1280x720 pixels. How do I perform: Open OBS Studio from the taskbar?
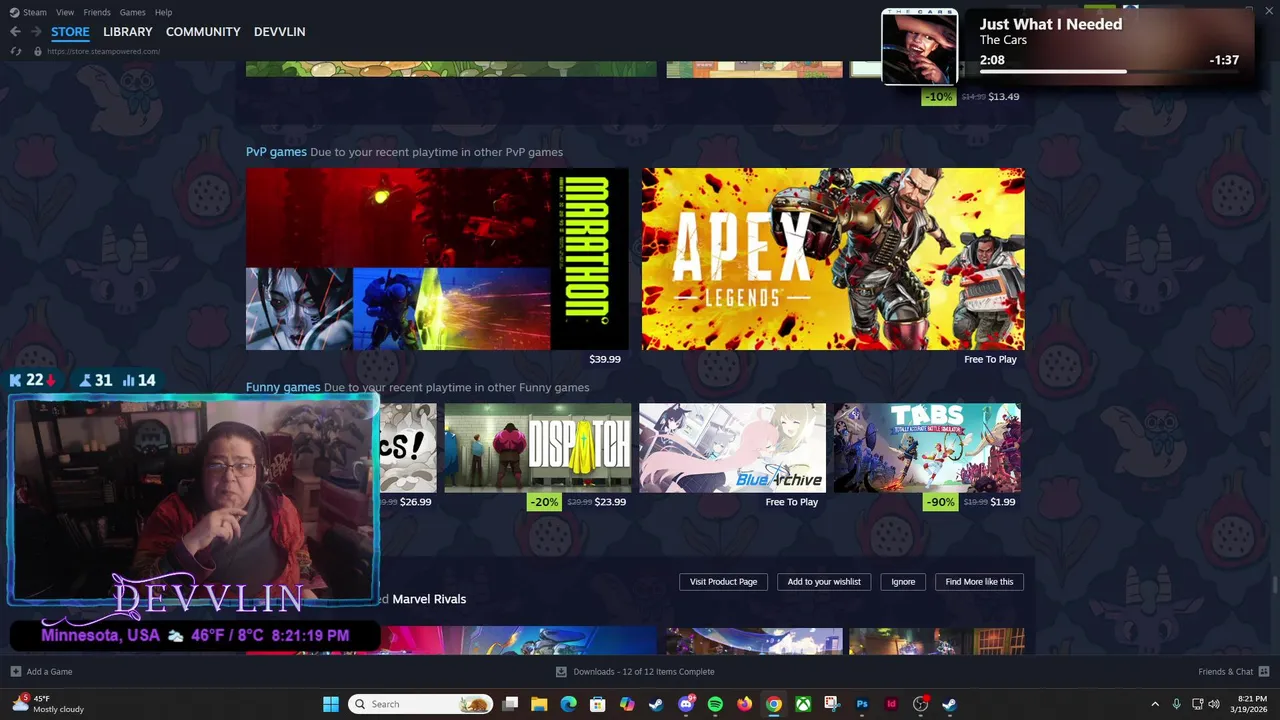[x=920, y=704]
